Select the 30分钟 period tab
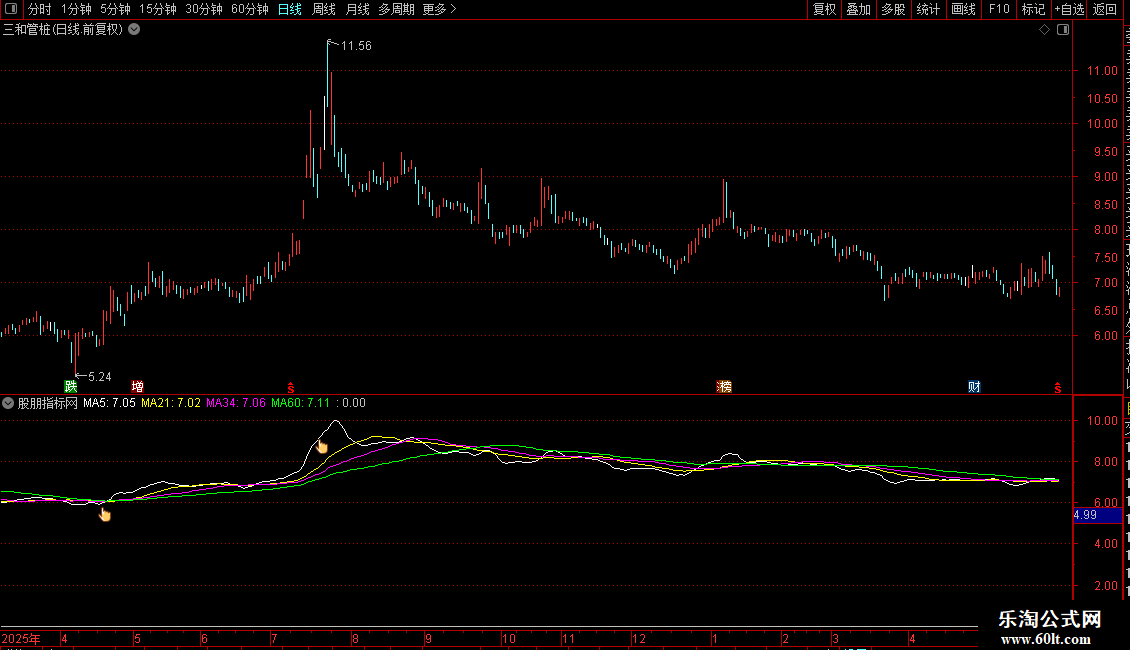 [x=203, y=9]
